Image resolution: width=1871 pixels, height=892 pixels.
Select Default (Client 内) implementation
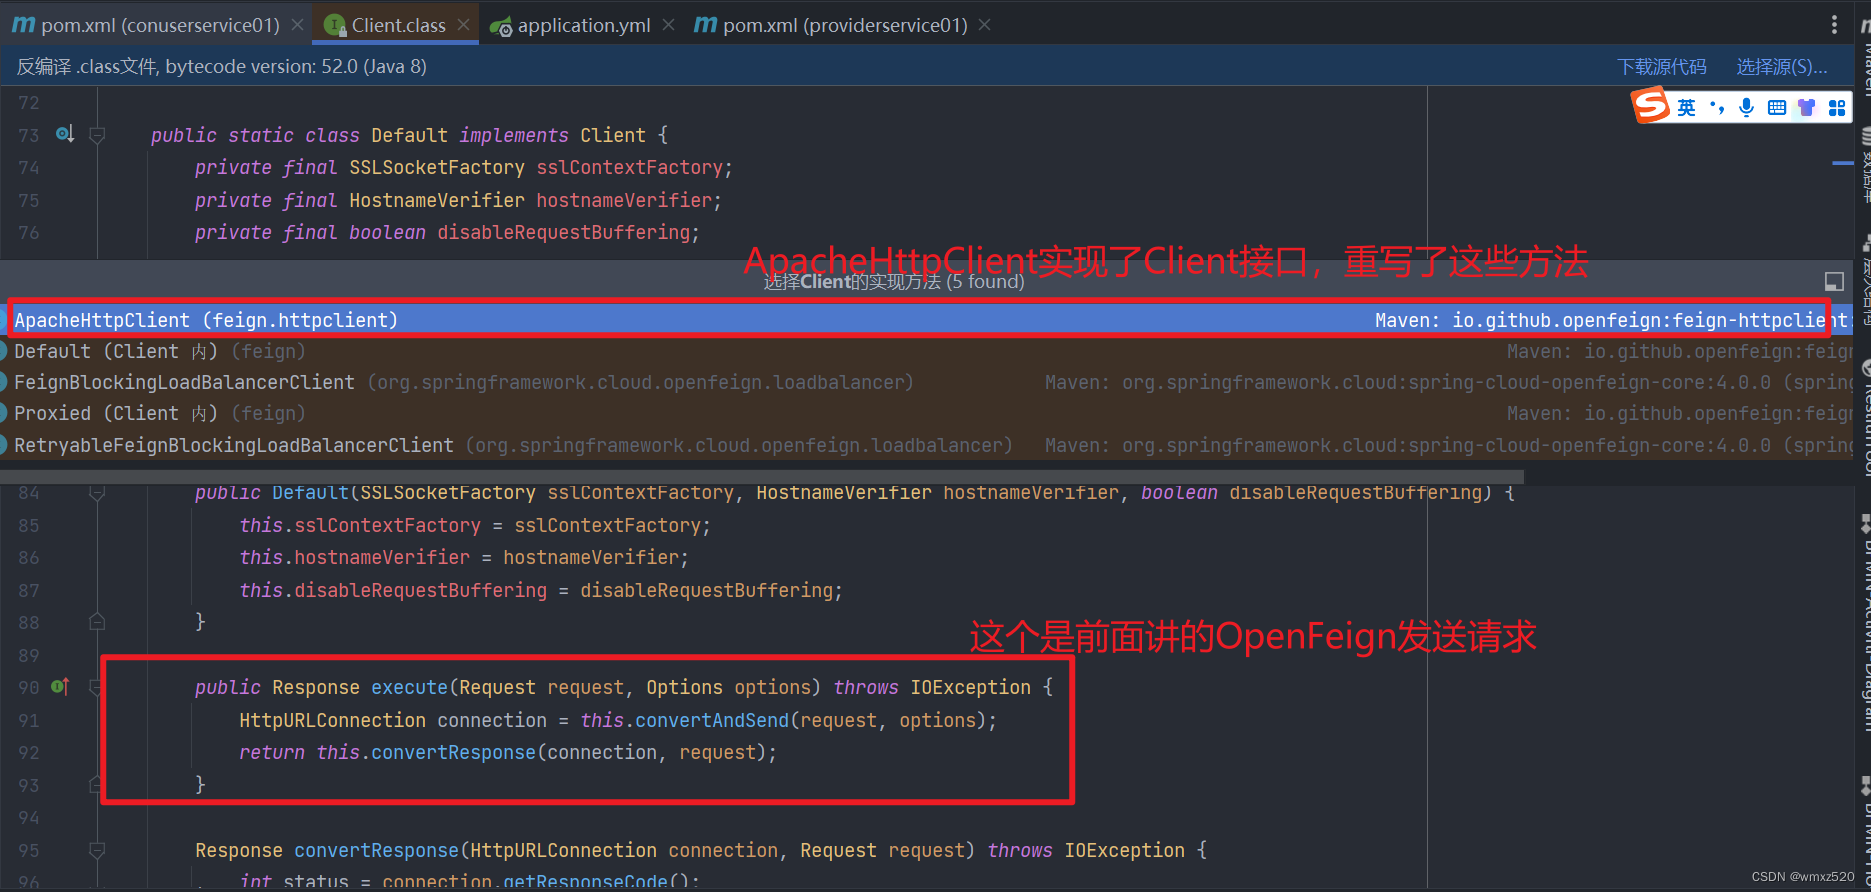925,351
